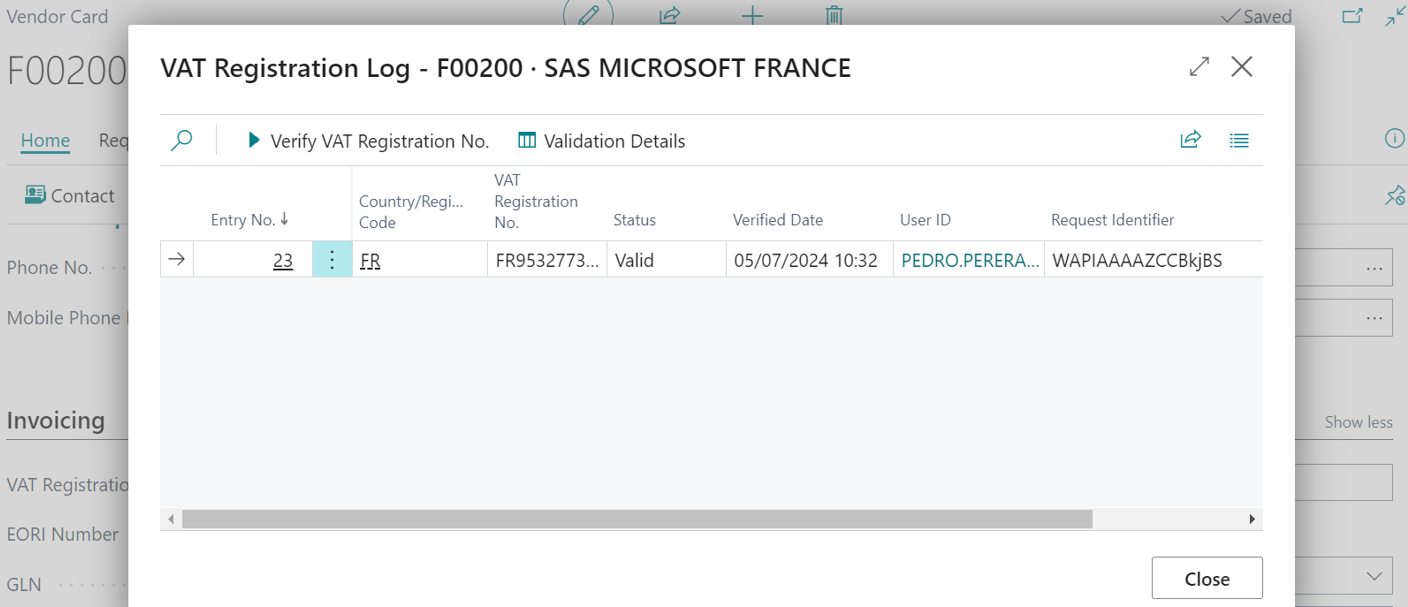Click the share icon in dialog toolbar
The height and width of the screenshot is (607, 1408).
(x=1190, y=140)
